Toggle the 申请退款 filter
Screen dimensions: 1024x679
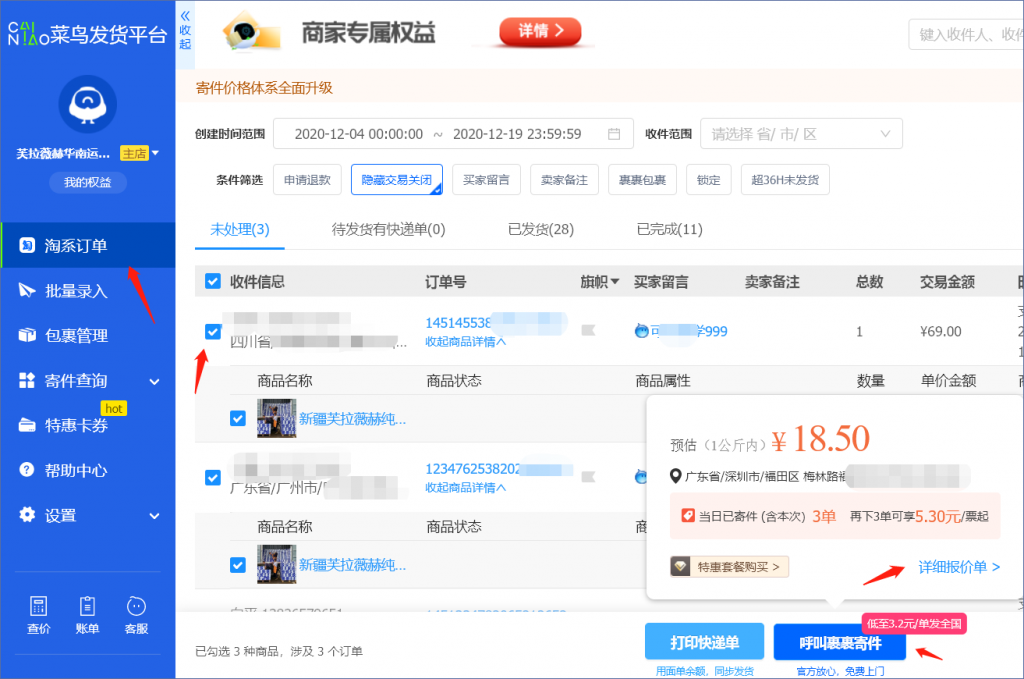tap(307, 180)
